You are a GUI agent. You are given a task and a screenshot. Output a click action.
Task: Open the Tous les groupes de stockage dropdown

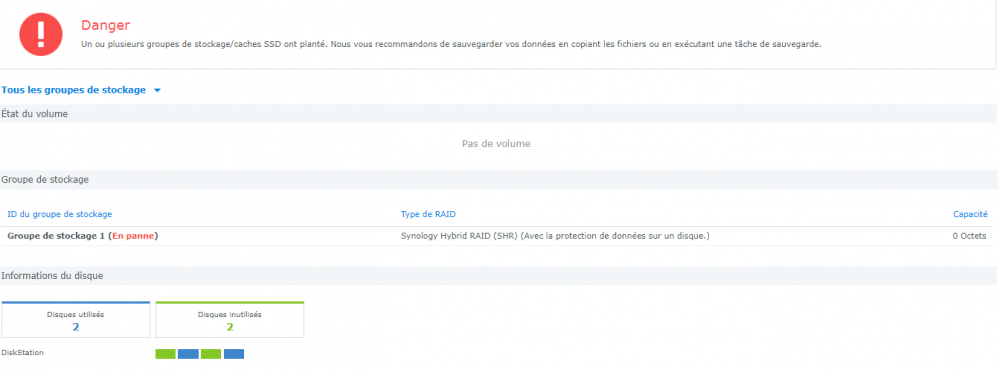pyautogui.click(x=81, y=91)
